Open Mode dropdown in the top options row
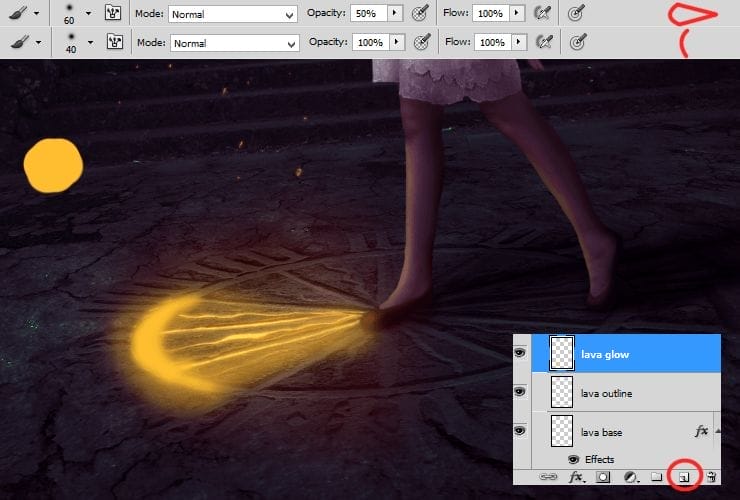This screenshot has height=500, width=740. point(232,14)
